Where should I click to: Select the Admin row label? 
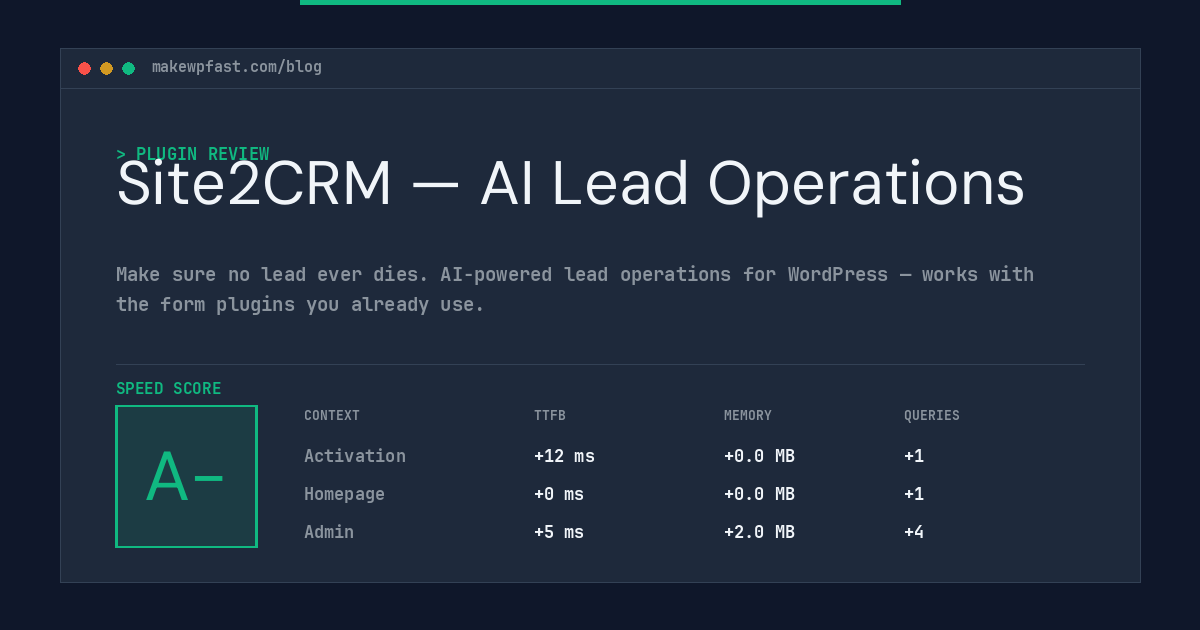click(329, 532)
